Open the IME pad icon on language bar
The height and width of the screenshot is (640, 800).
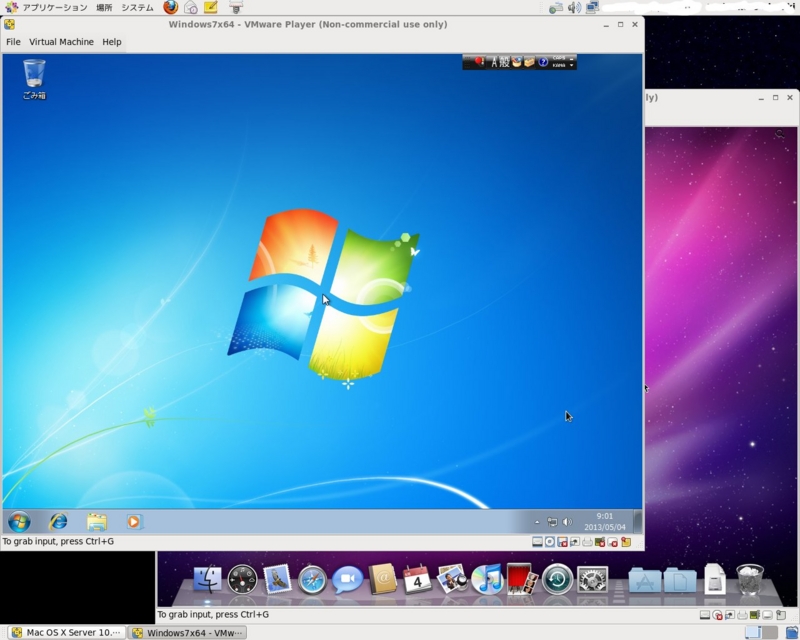(517, 62)
